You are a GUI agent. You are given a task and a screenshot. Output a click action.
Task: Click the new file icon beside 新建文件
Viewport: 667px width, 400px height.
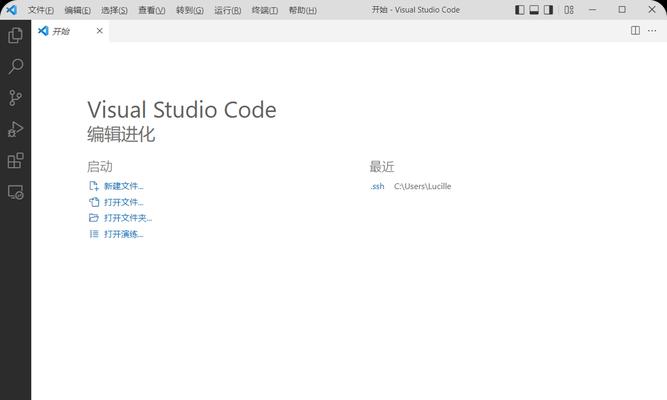(94, 186)
